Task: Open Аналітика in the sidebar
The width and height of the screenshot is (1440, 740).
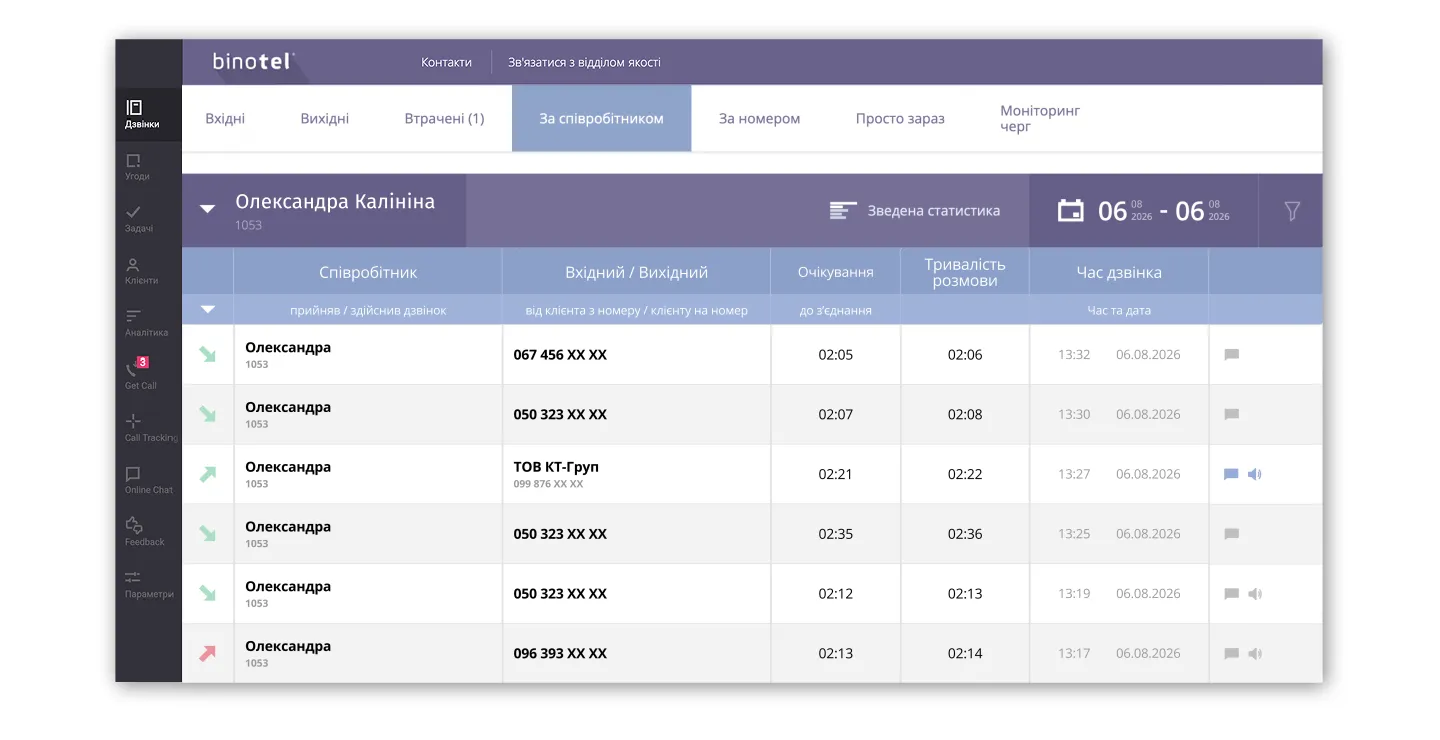Action: (x=146, y=322)
